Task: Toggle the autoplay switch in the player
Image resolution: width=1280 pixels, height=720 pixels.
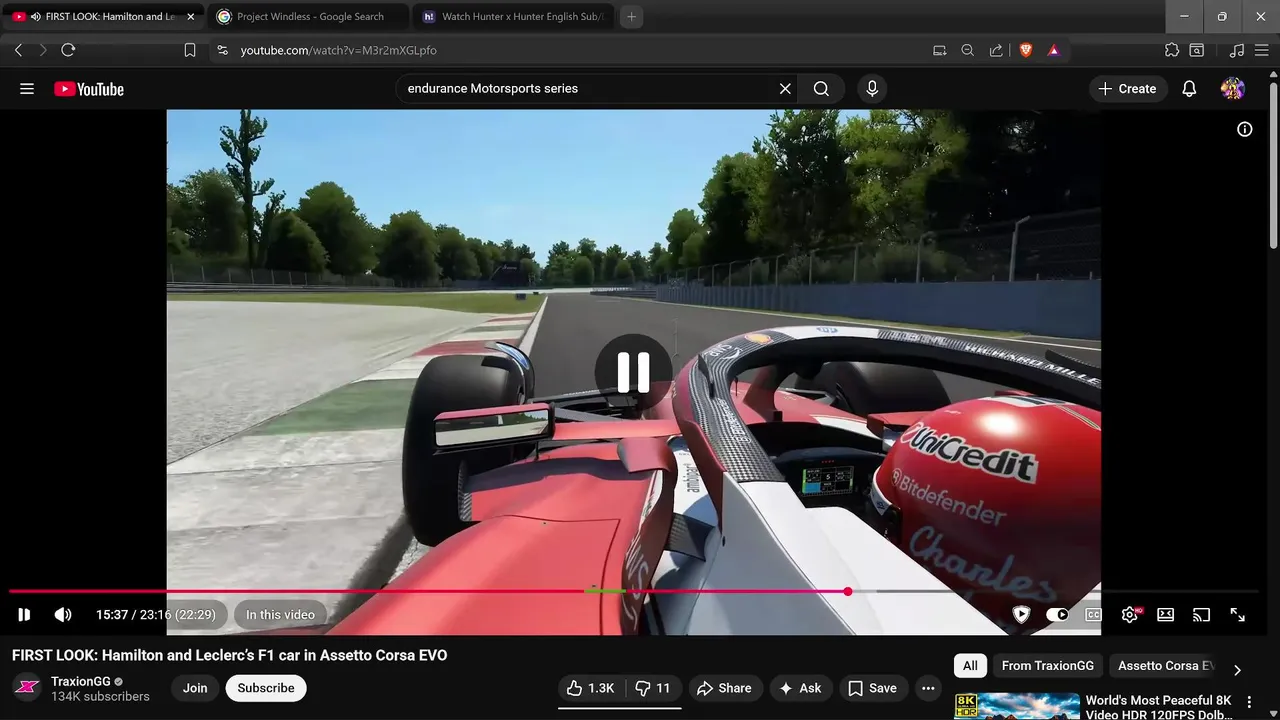Action: (x=1057, y=615)
